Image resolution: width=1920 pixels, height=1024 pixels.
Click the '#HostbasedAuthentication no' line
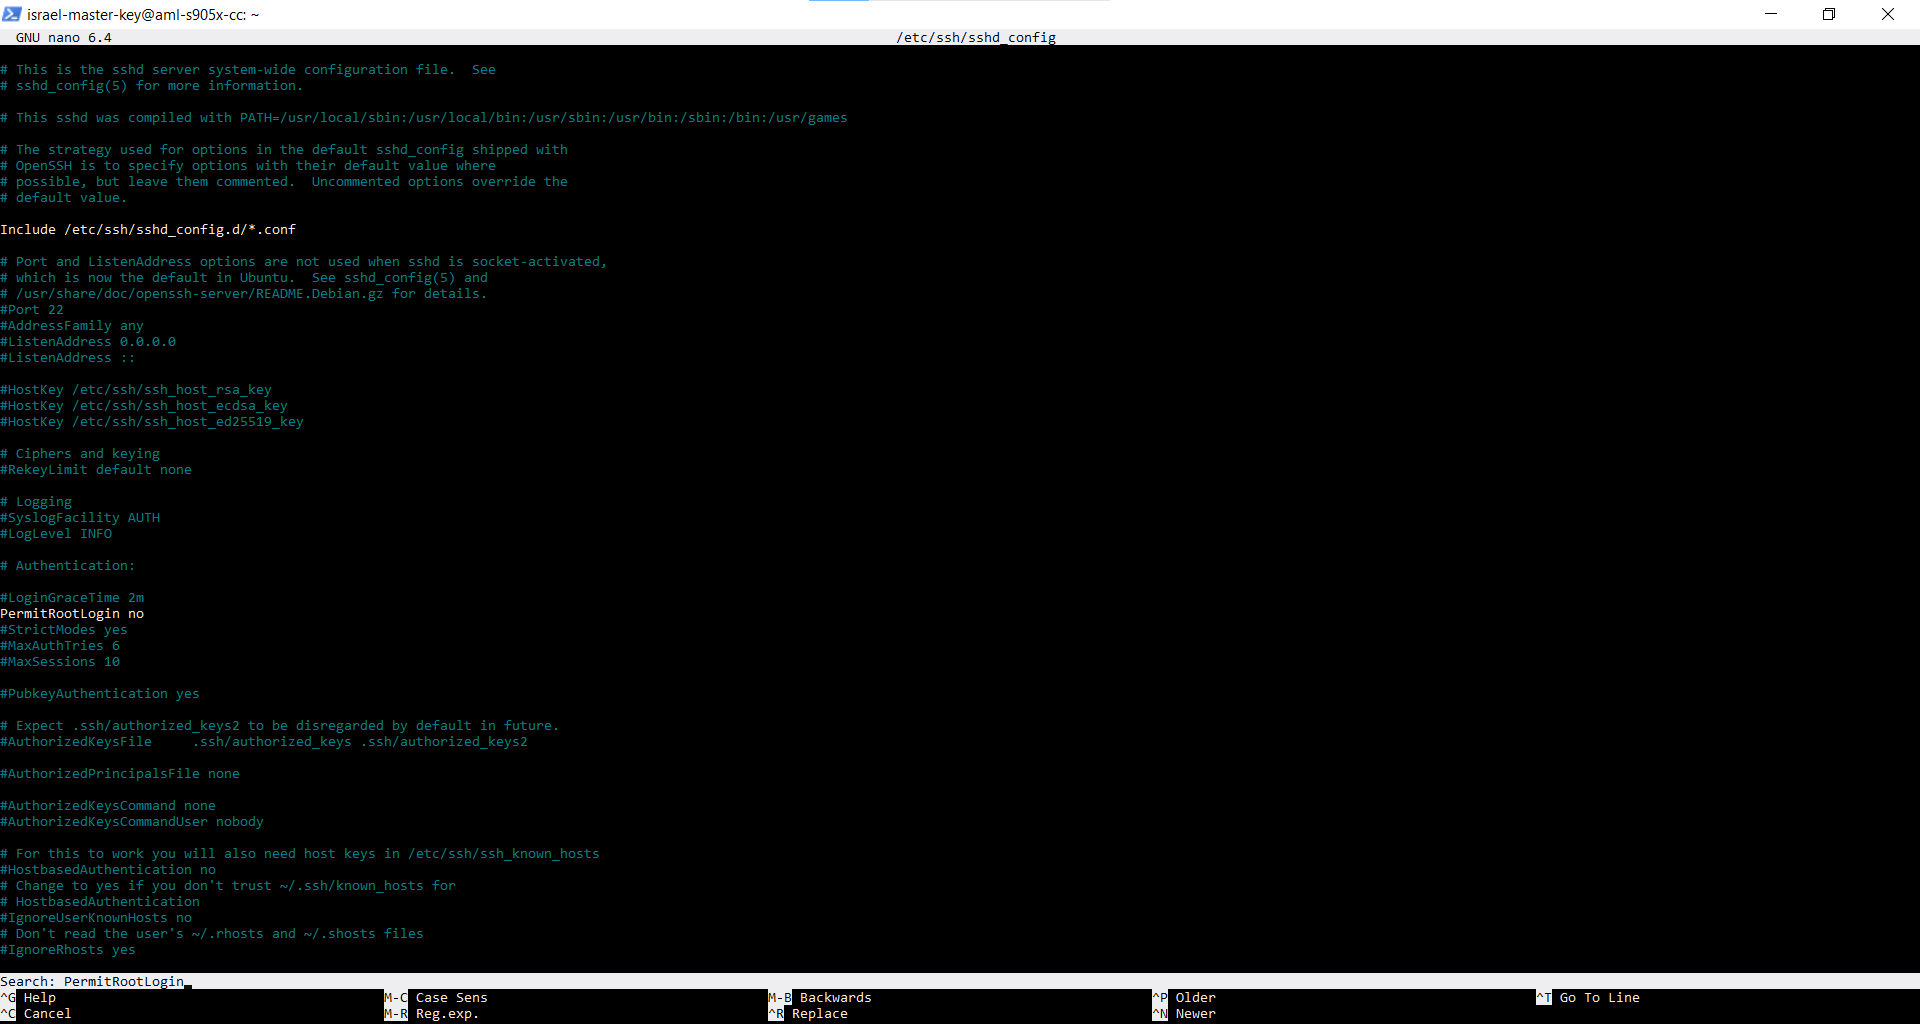coord(108,869)
